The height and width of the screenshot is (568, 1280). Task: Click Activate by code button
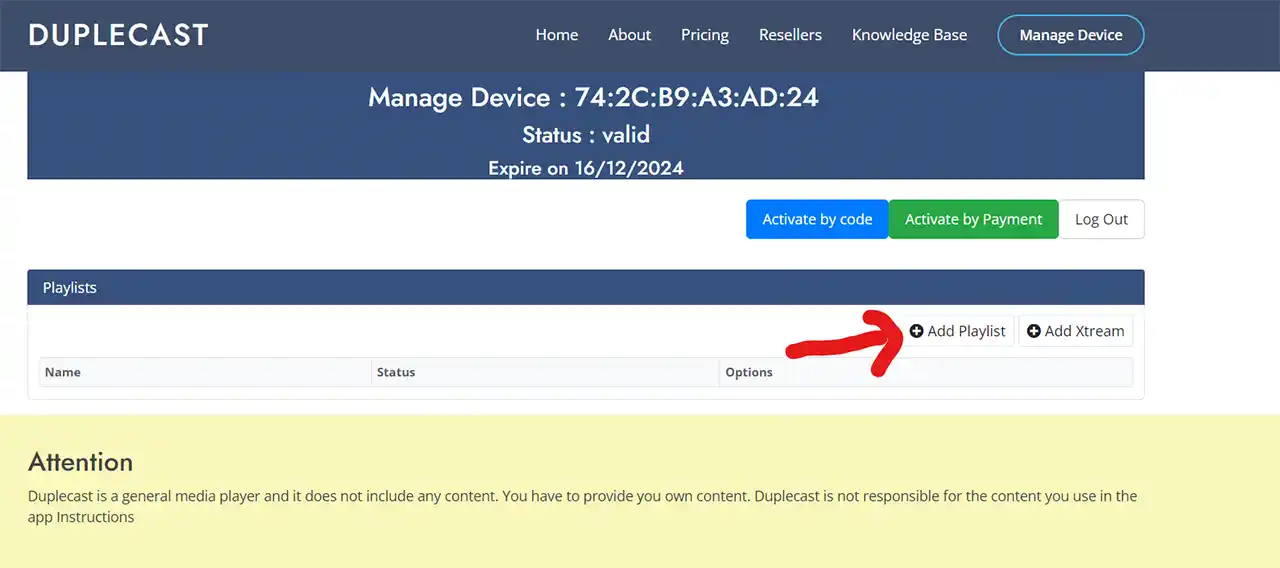pos(817,219)
